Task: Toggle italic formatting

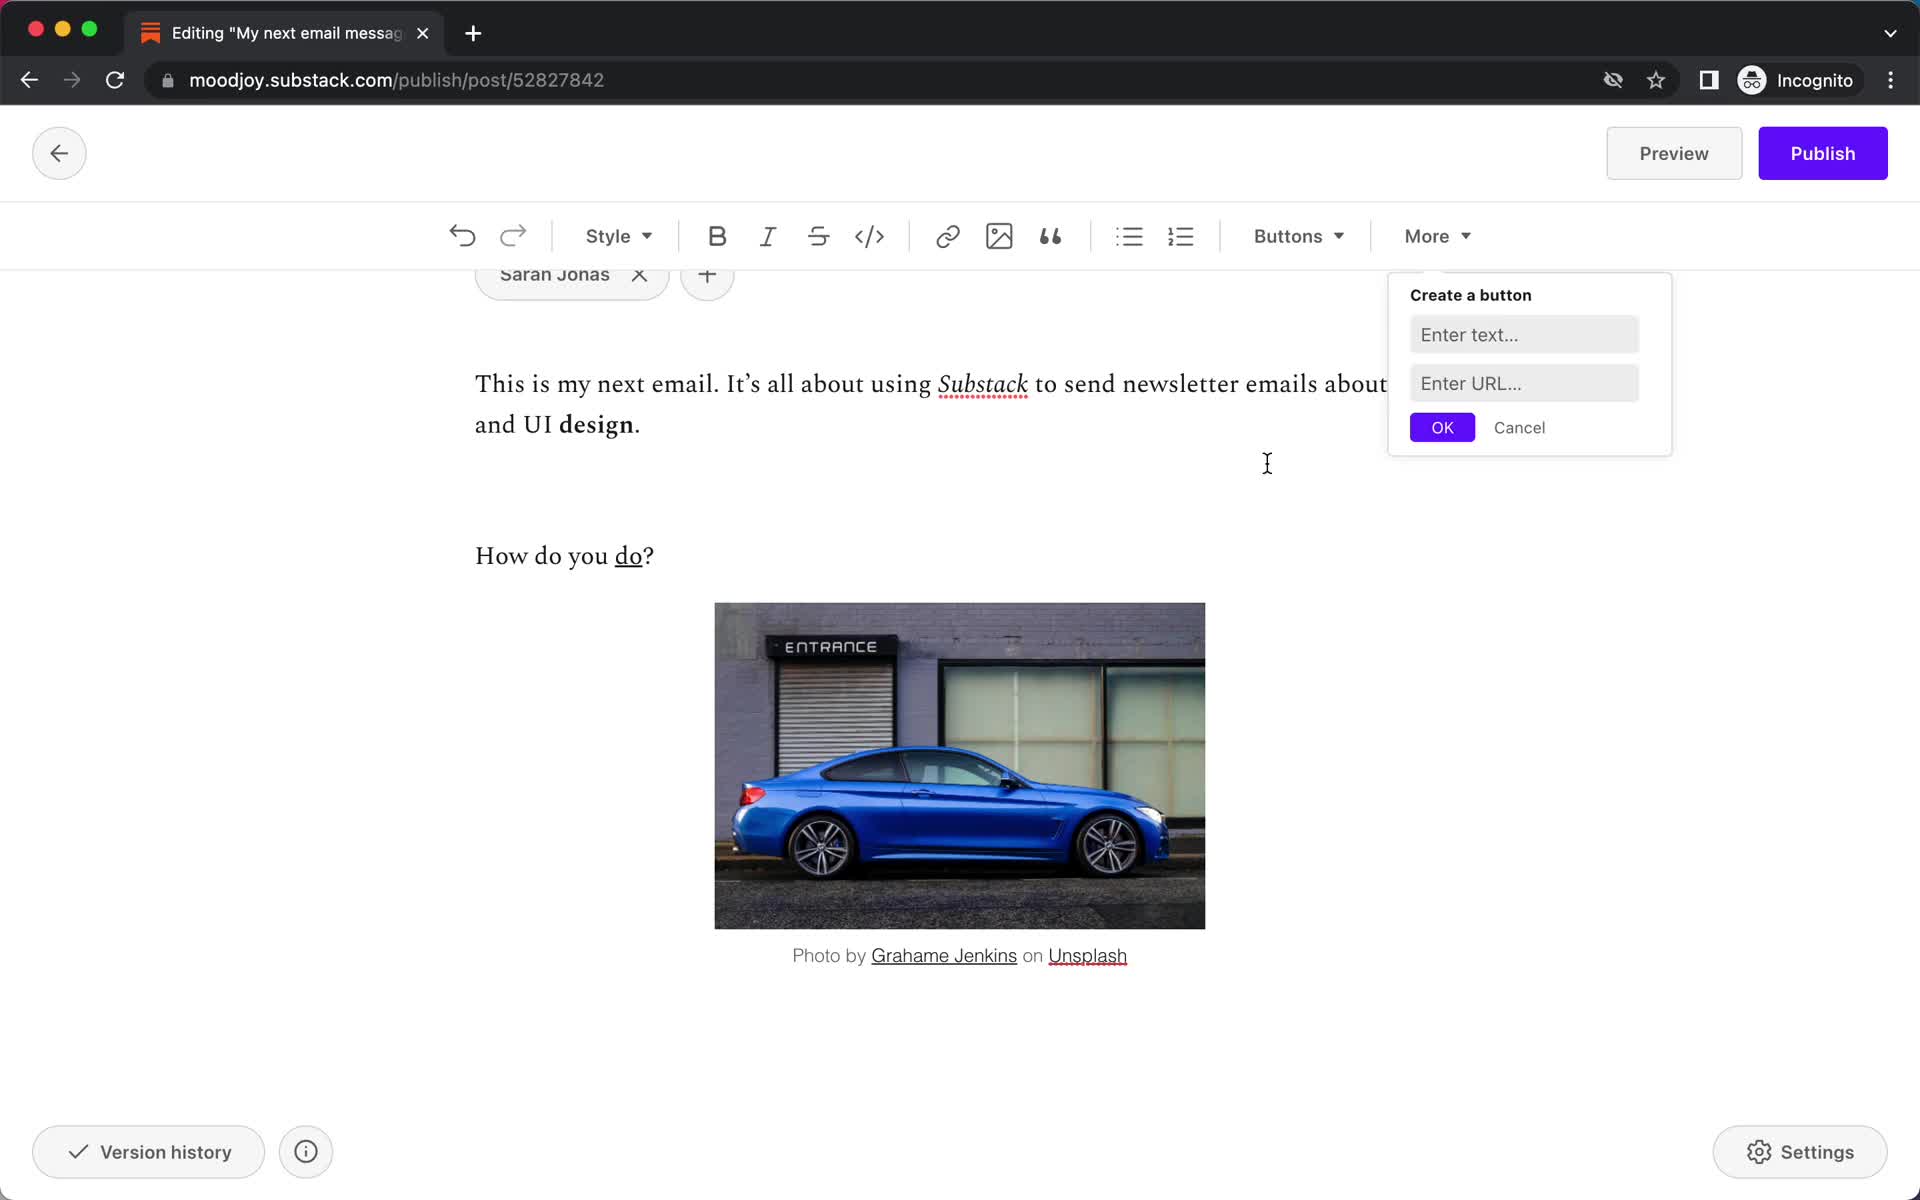Action: point(768,236)
